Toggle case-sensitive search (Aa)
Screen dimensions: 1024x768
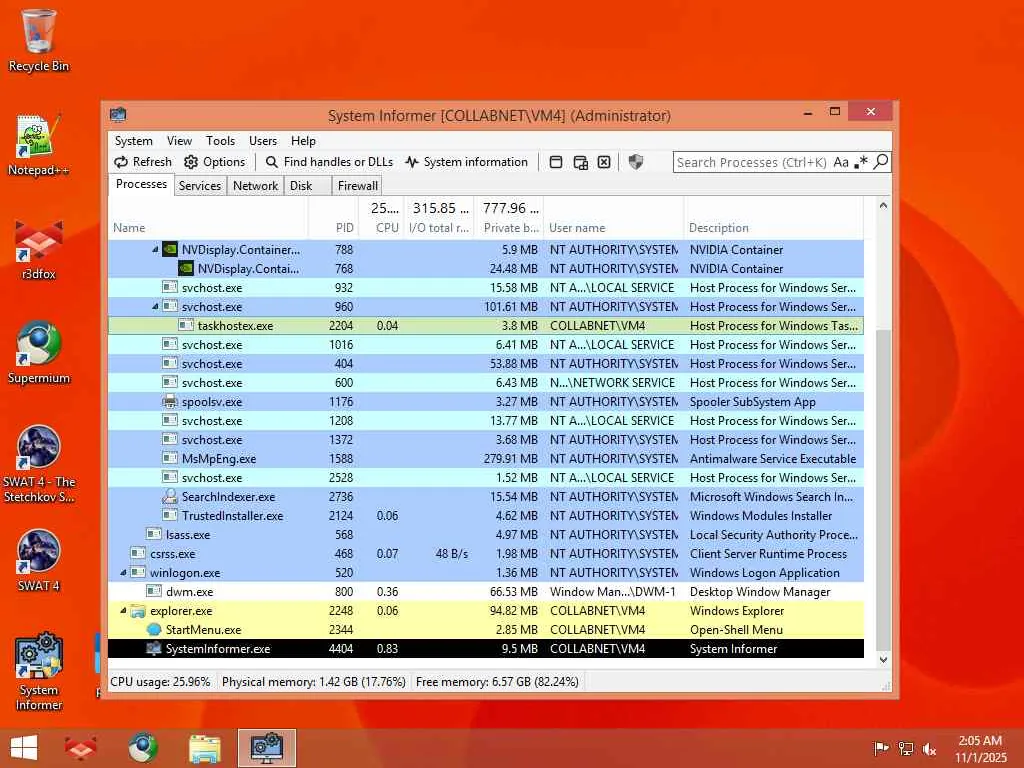(x=841, y=162)
